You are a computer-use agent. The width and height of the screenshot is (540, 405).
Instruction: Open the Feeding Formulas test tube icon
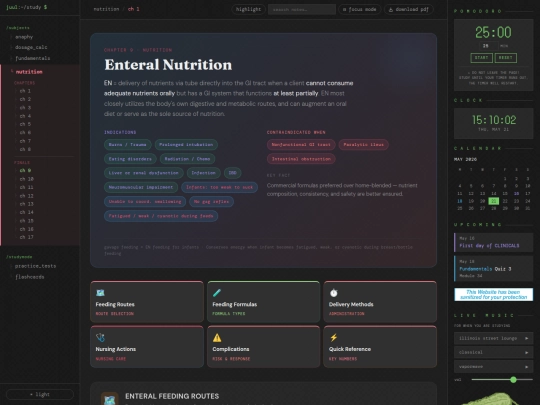pos(217,293)
